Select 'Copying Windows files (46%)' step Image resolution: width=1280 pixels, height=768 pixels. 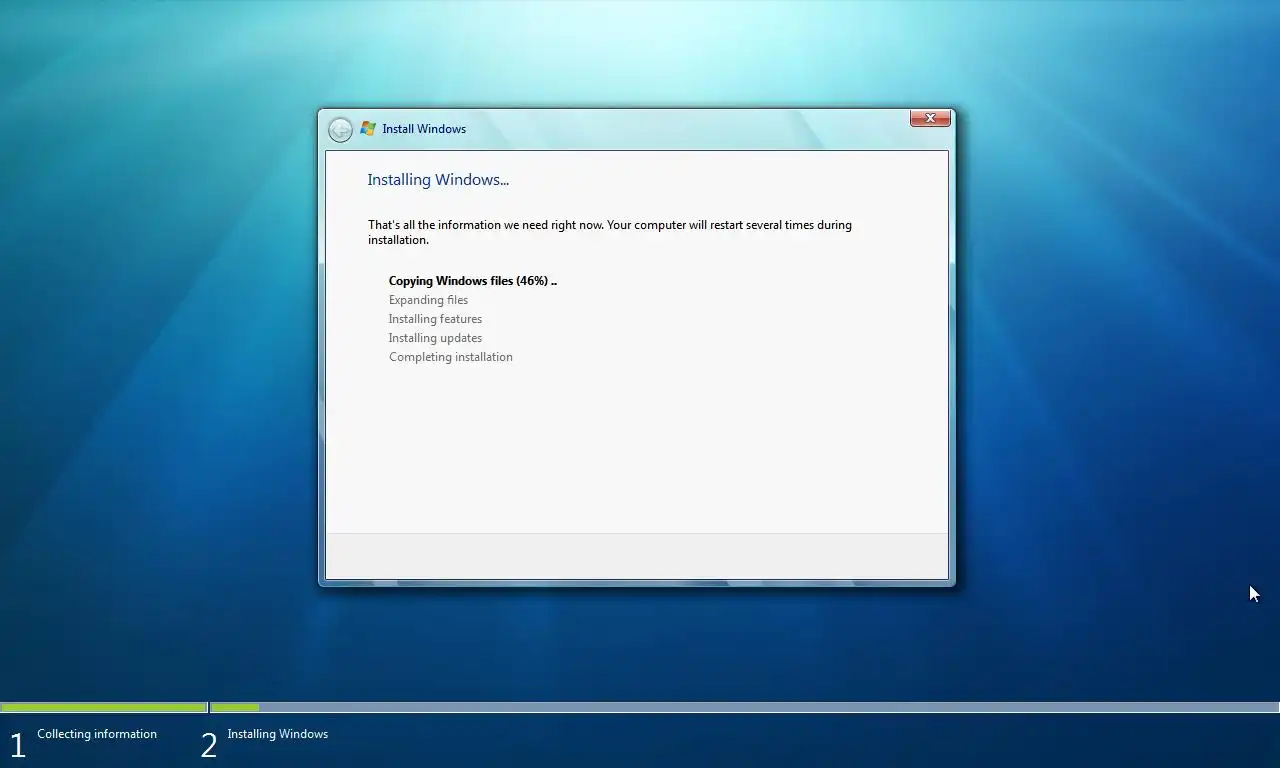click(473, 281)
